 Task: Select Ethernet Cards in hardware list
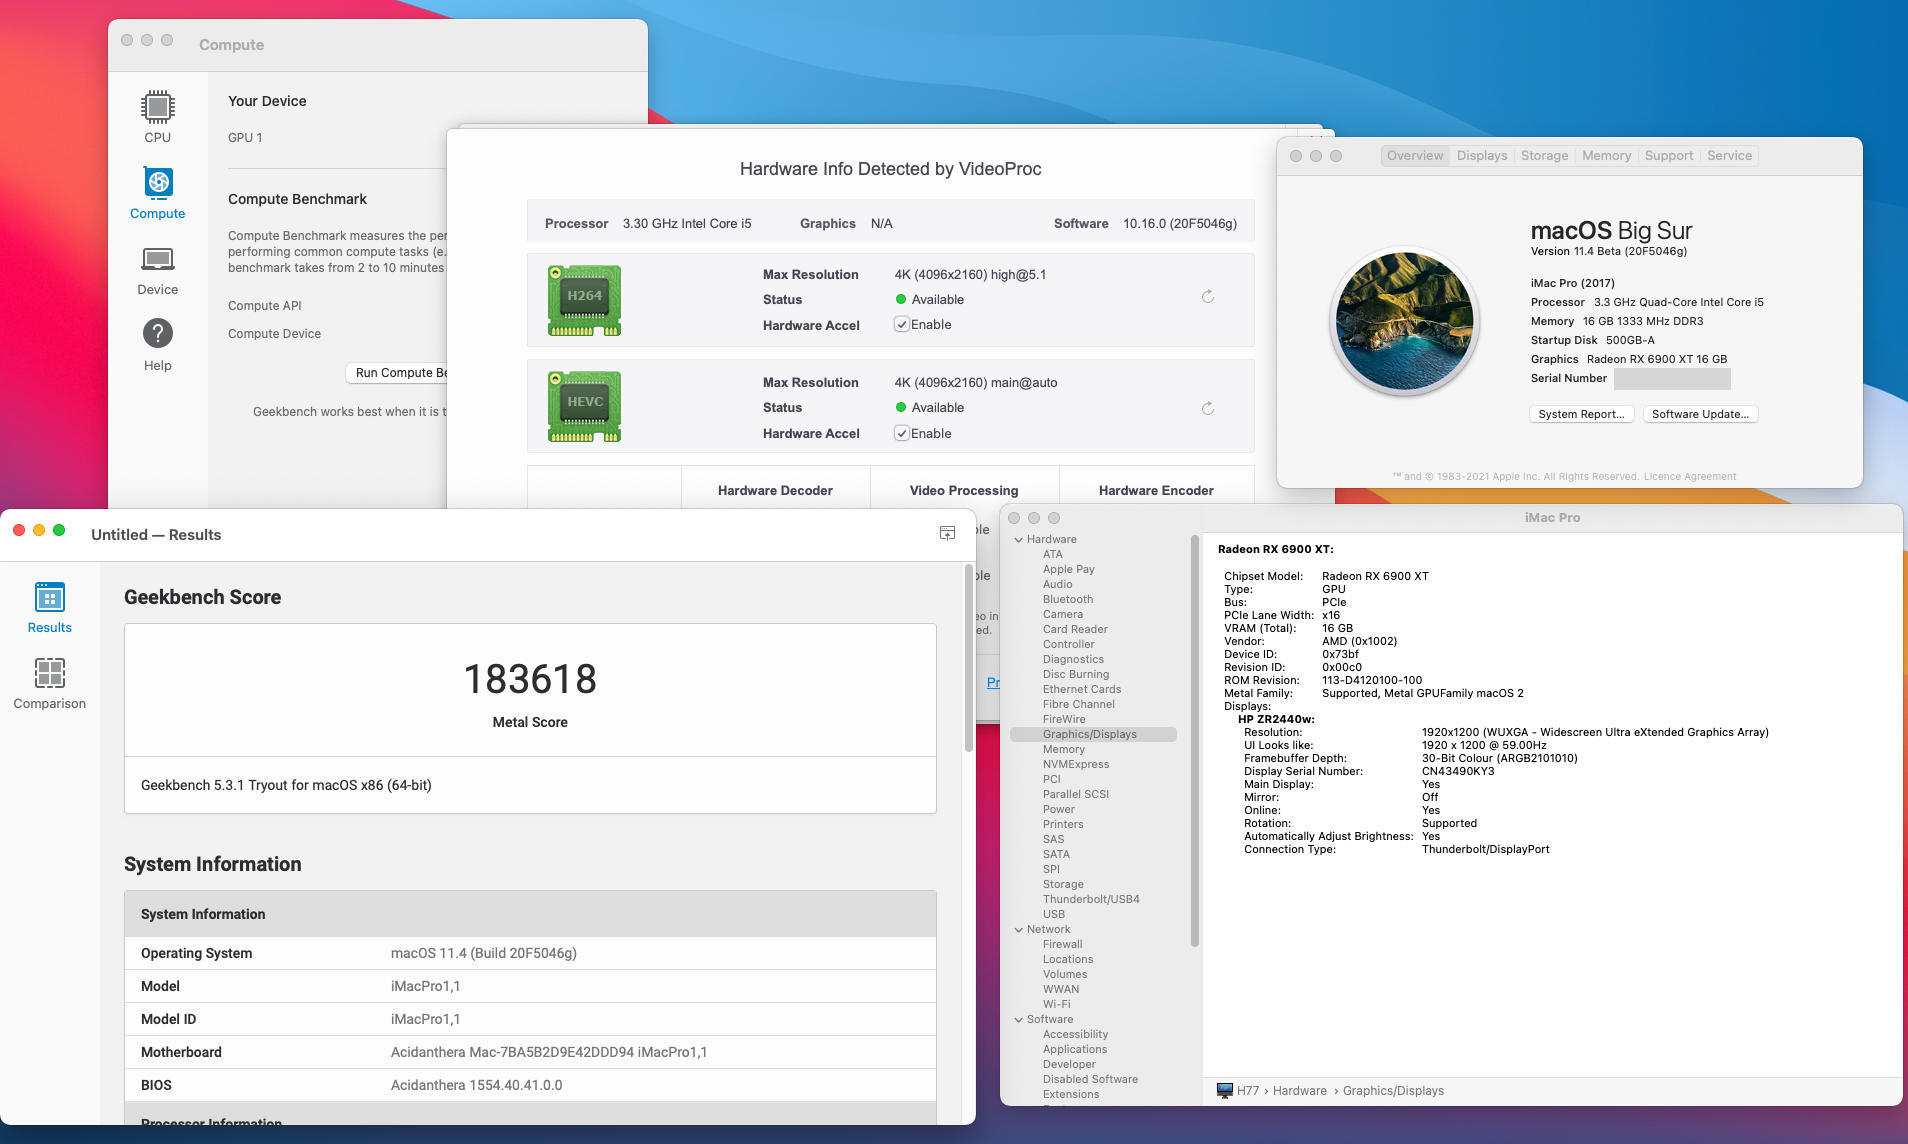[1082, 690]
